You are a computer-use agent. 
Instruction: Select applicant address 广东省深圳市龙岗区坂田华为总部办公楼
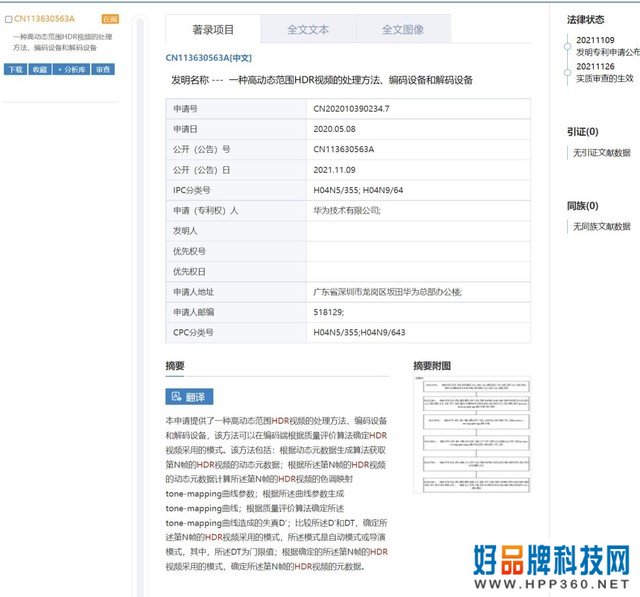click(387, 292)
